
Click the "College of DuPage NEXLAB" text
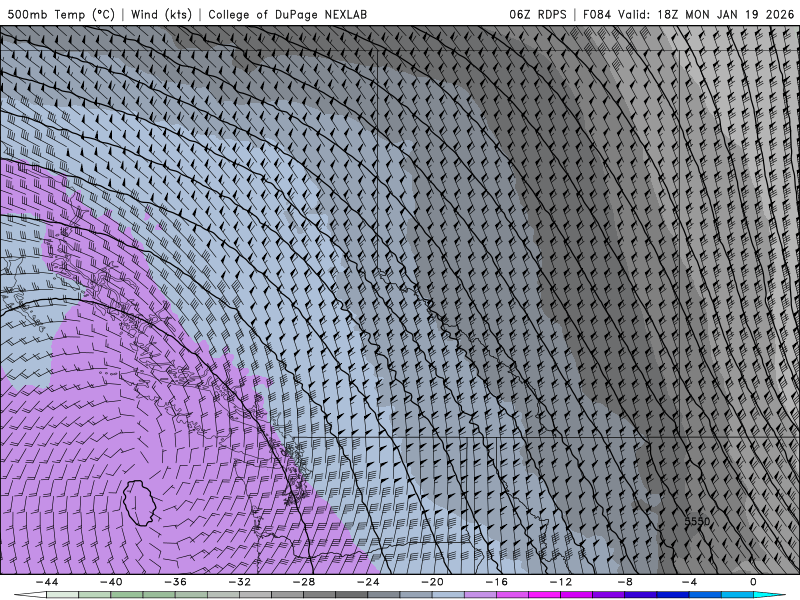coord(287,14)
